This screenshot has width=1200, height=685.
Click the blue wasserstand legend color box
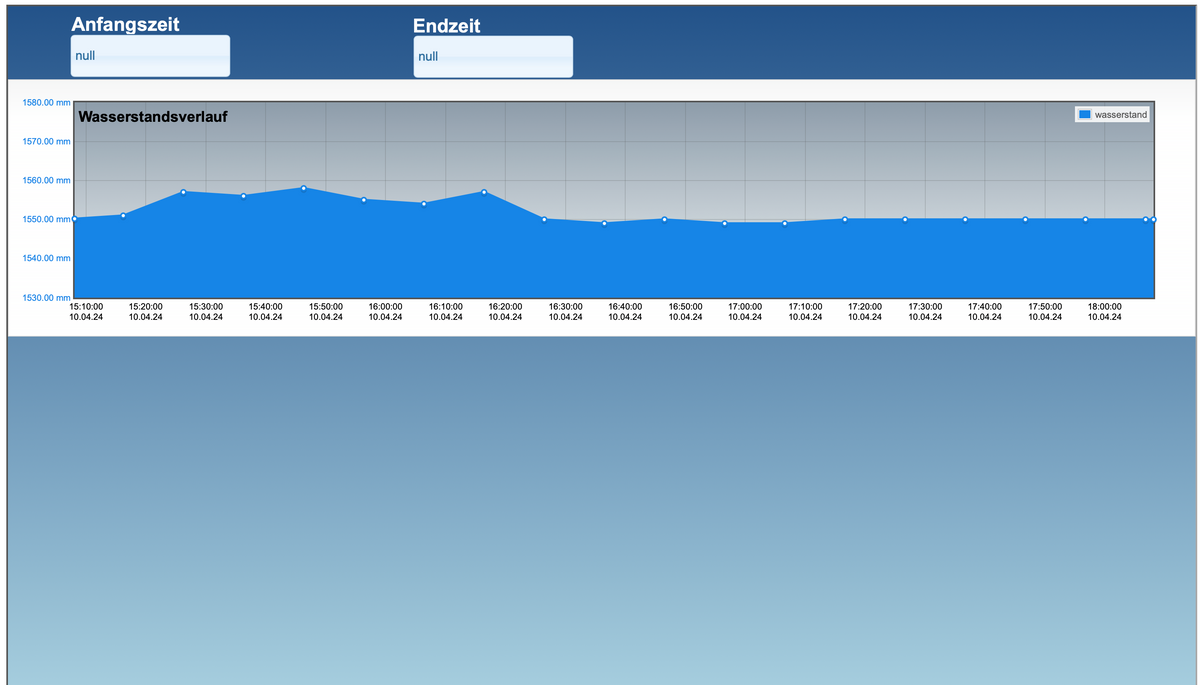point(1084,115)
